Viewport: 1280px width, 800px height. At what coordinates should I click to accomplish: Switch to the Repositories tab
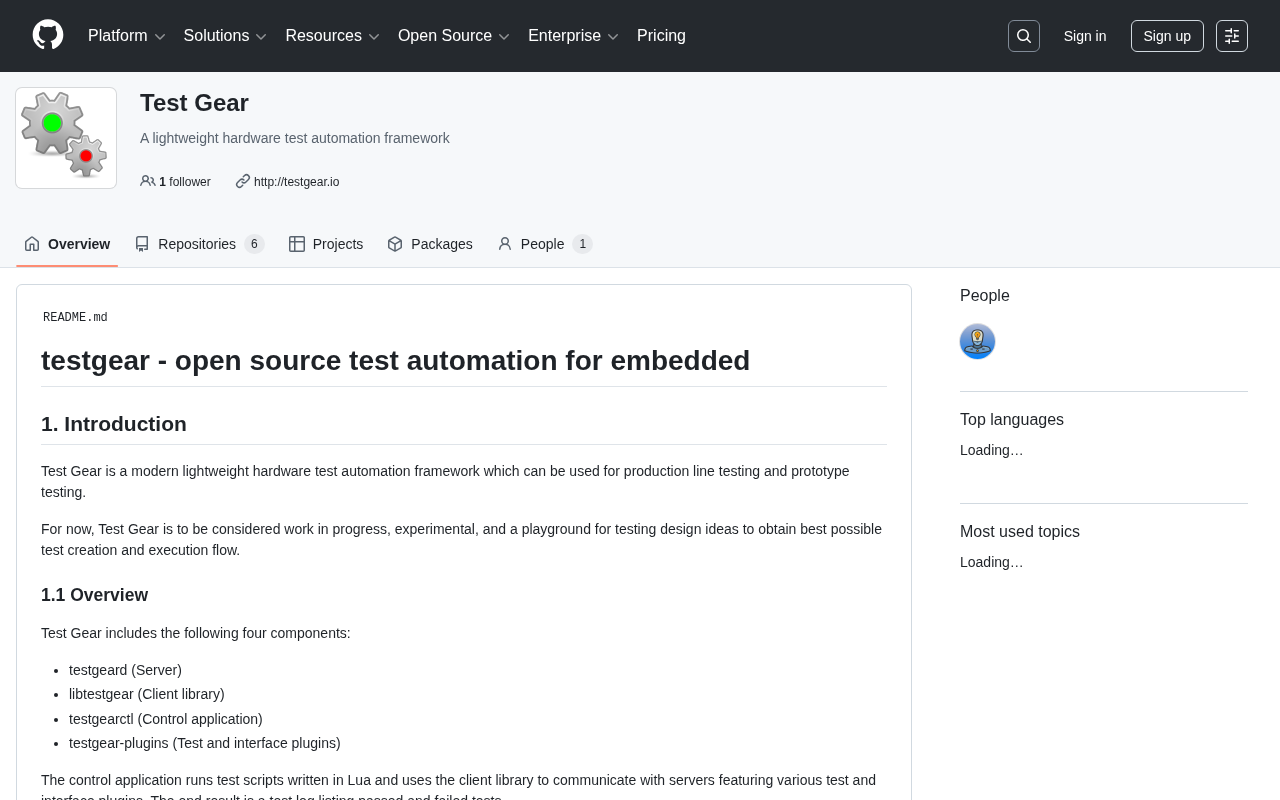click(x=199, y=244)
